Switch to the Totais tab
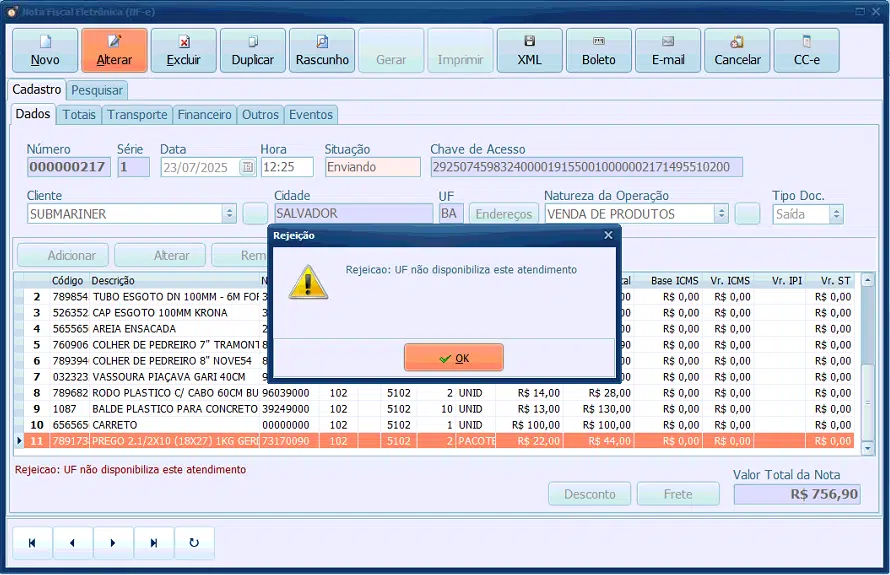Viewport: 890px width, 575px height. 79,115
